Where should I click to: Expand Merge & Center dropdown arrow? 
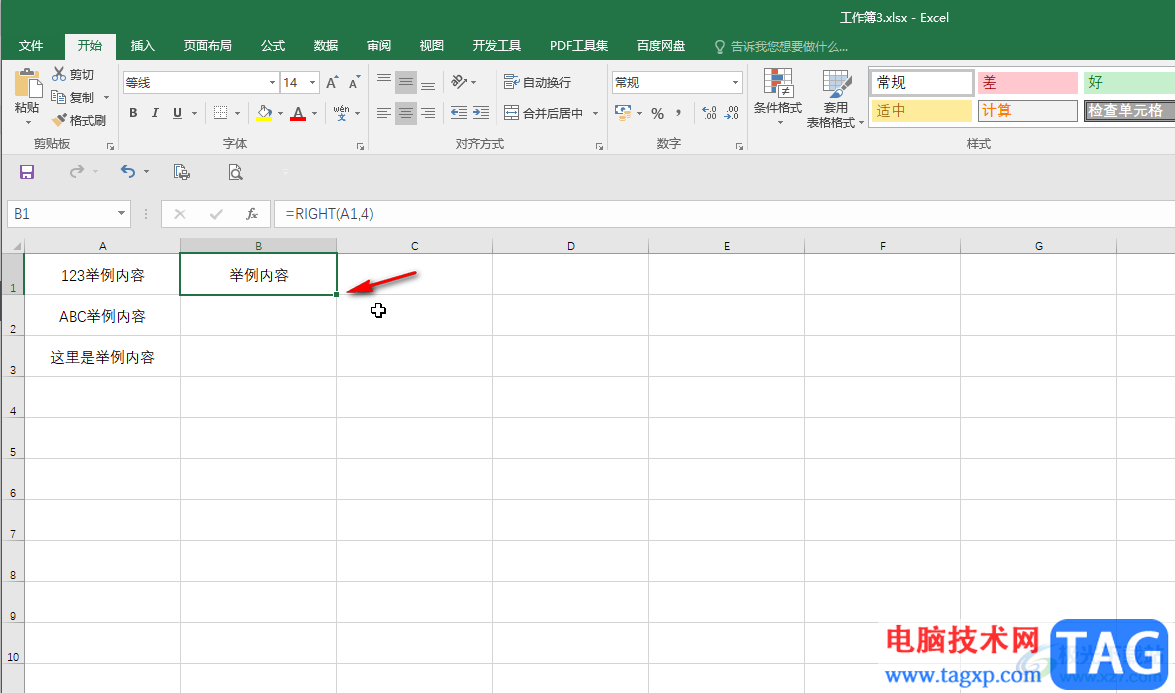(x=596, y=113)
